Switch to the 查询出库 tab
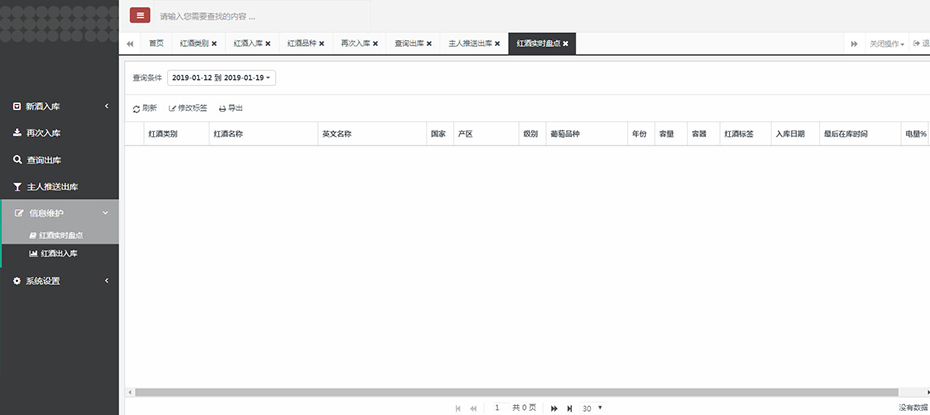Viewport: 930px width, 415px height. [x=409, y=44]
